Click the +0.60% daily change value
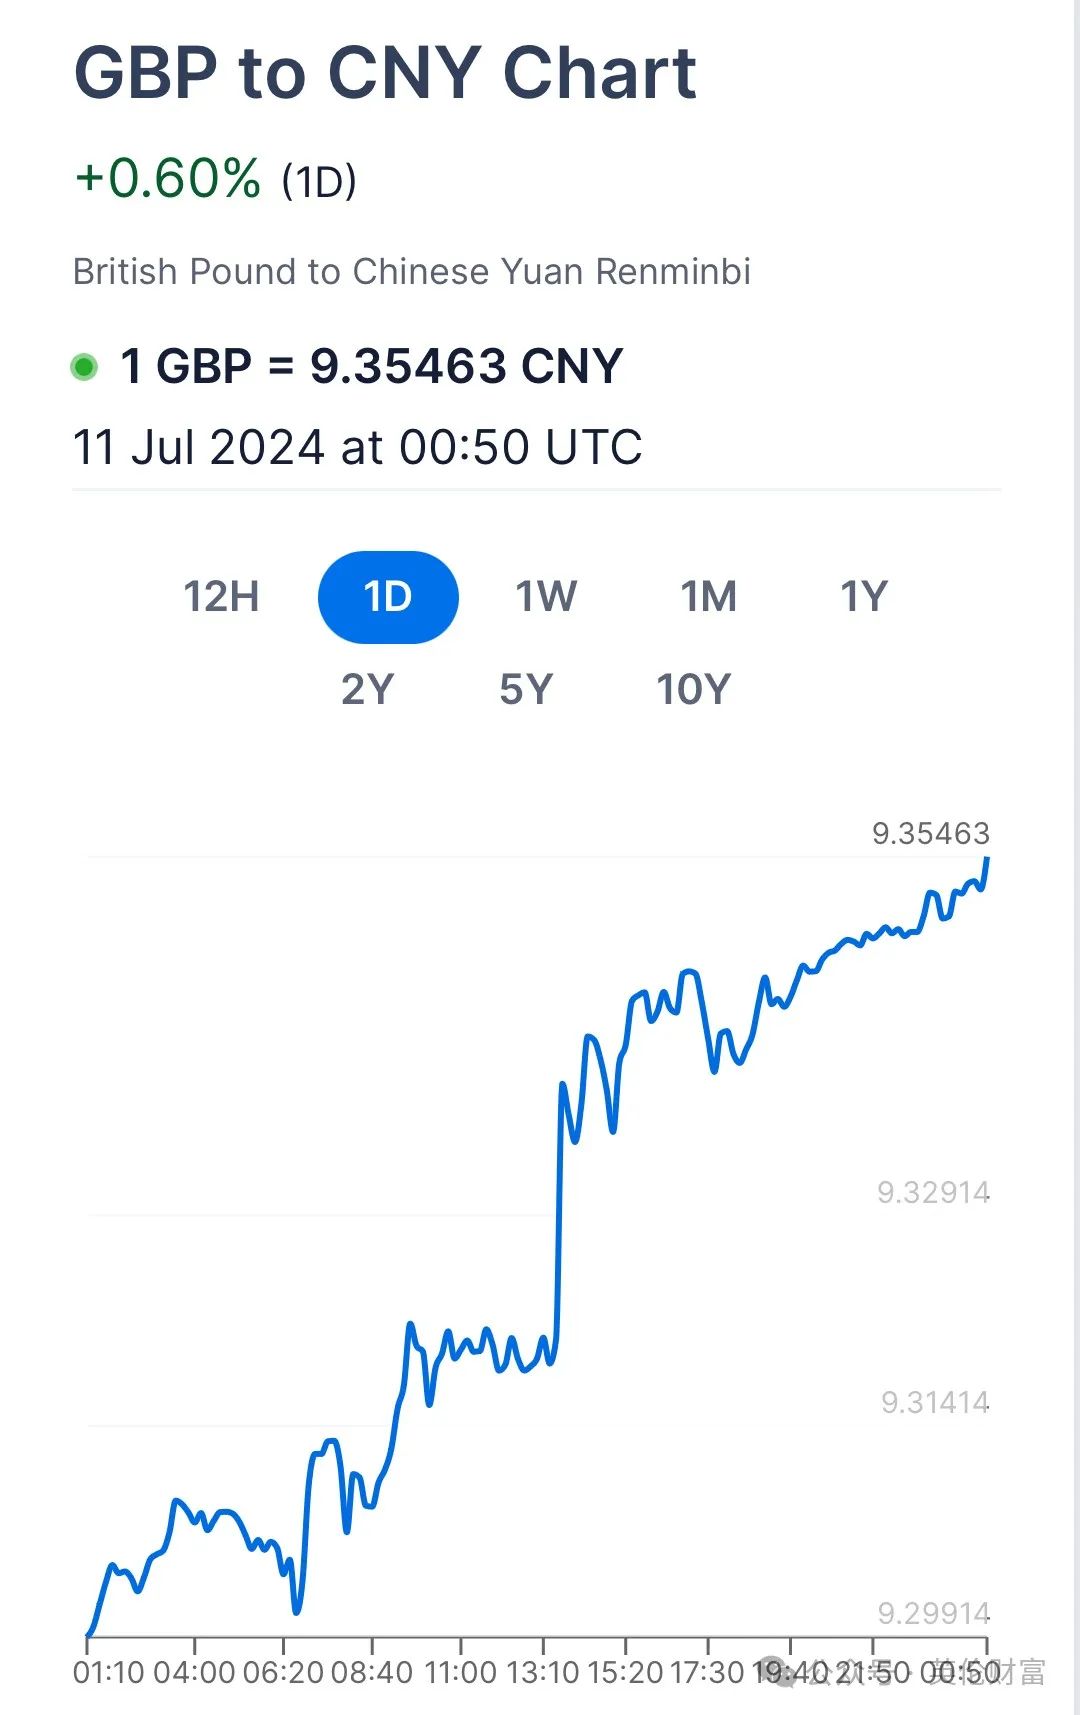The image size is (1080, 1715). click(167, 178)
